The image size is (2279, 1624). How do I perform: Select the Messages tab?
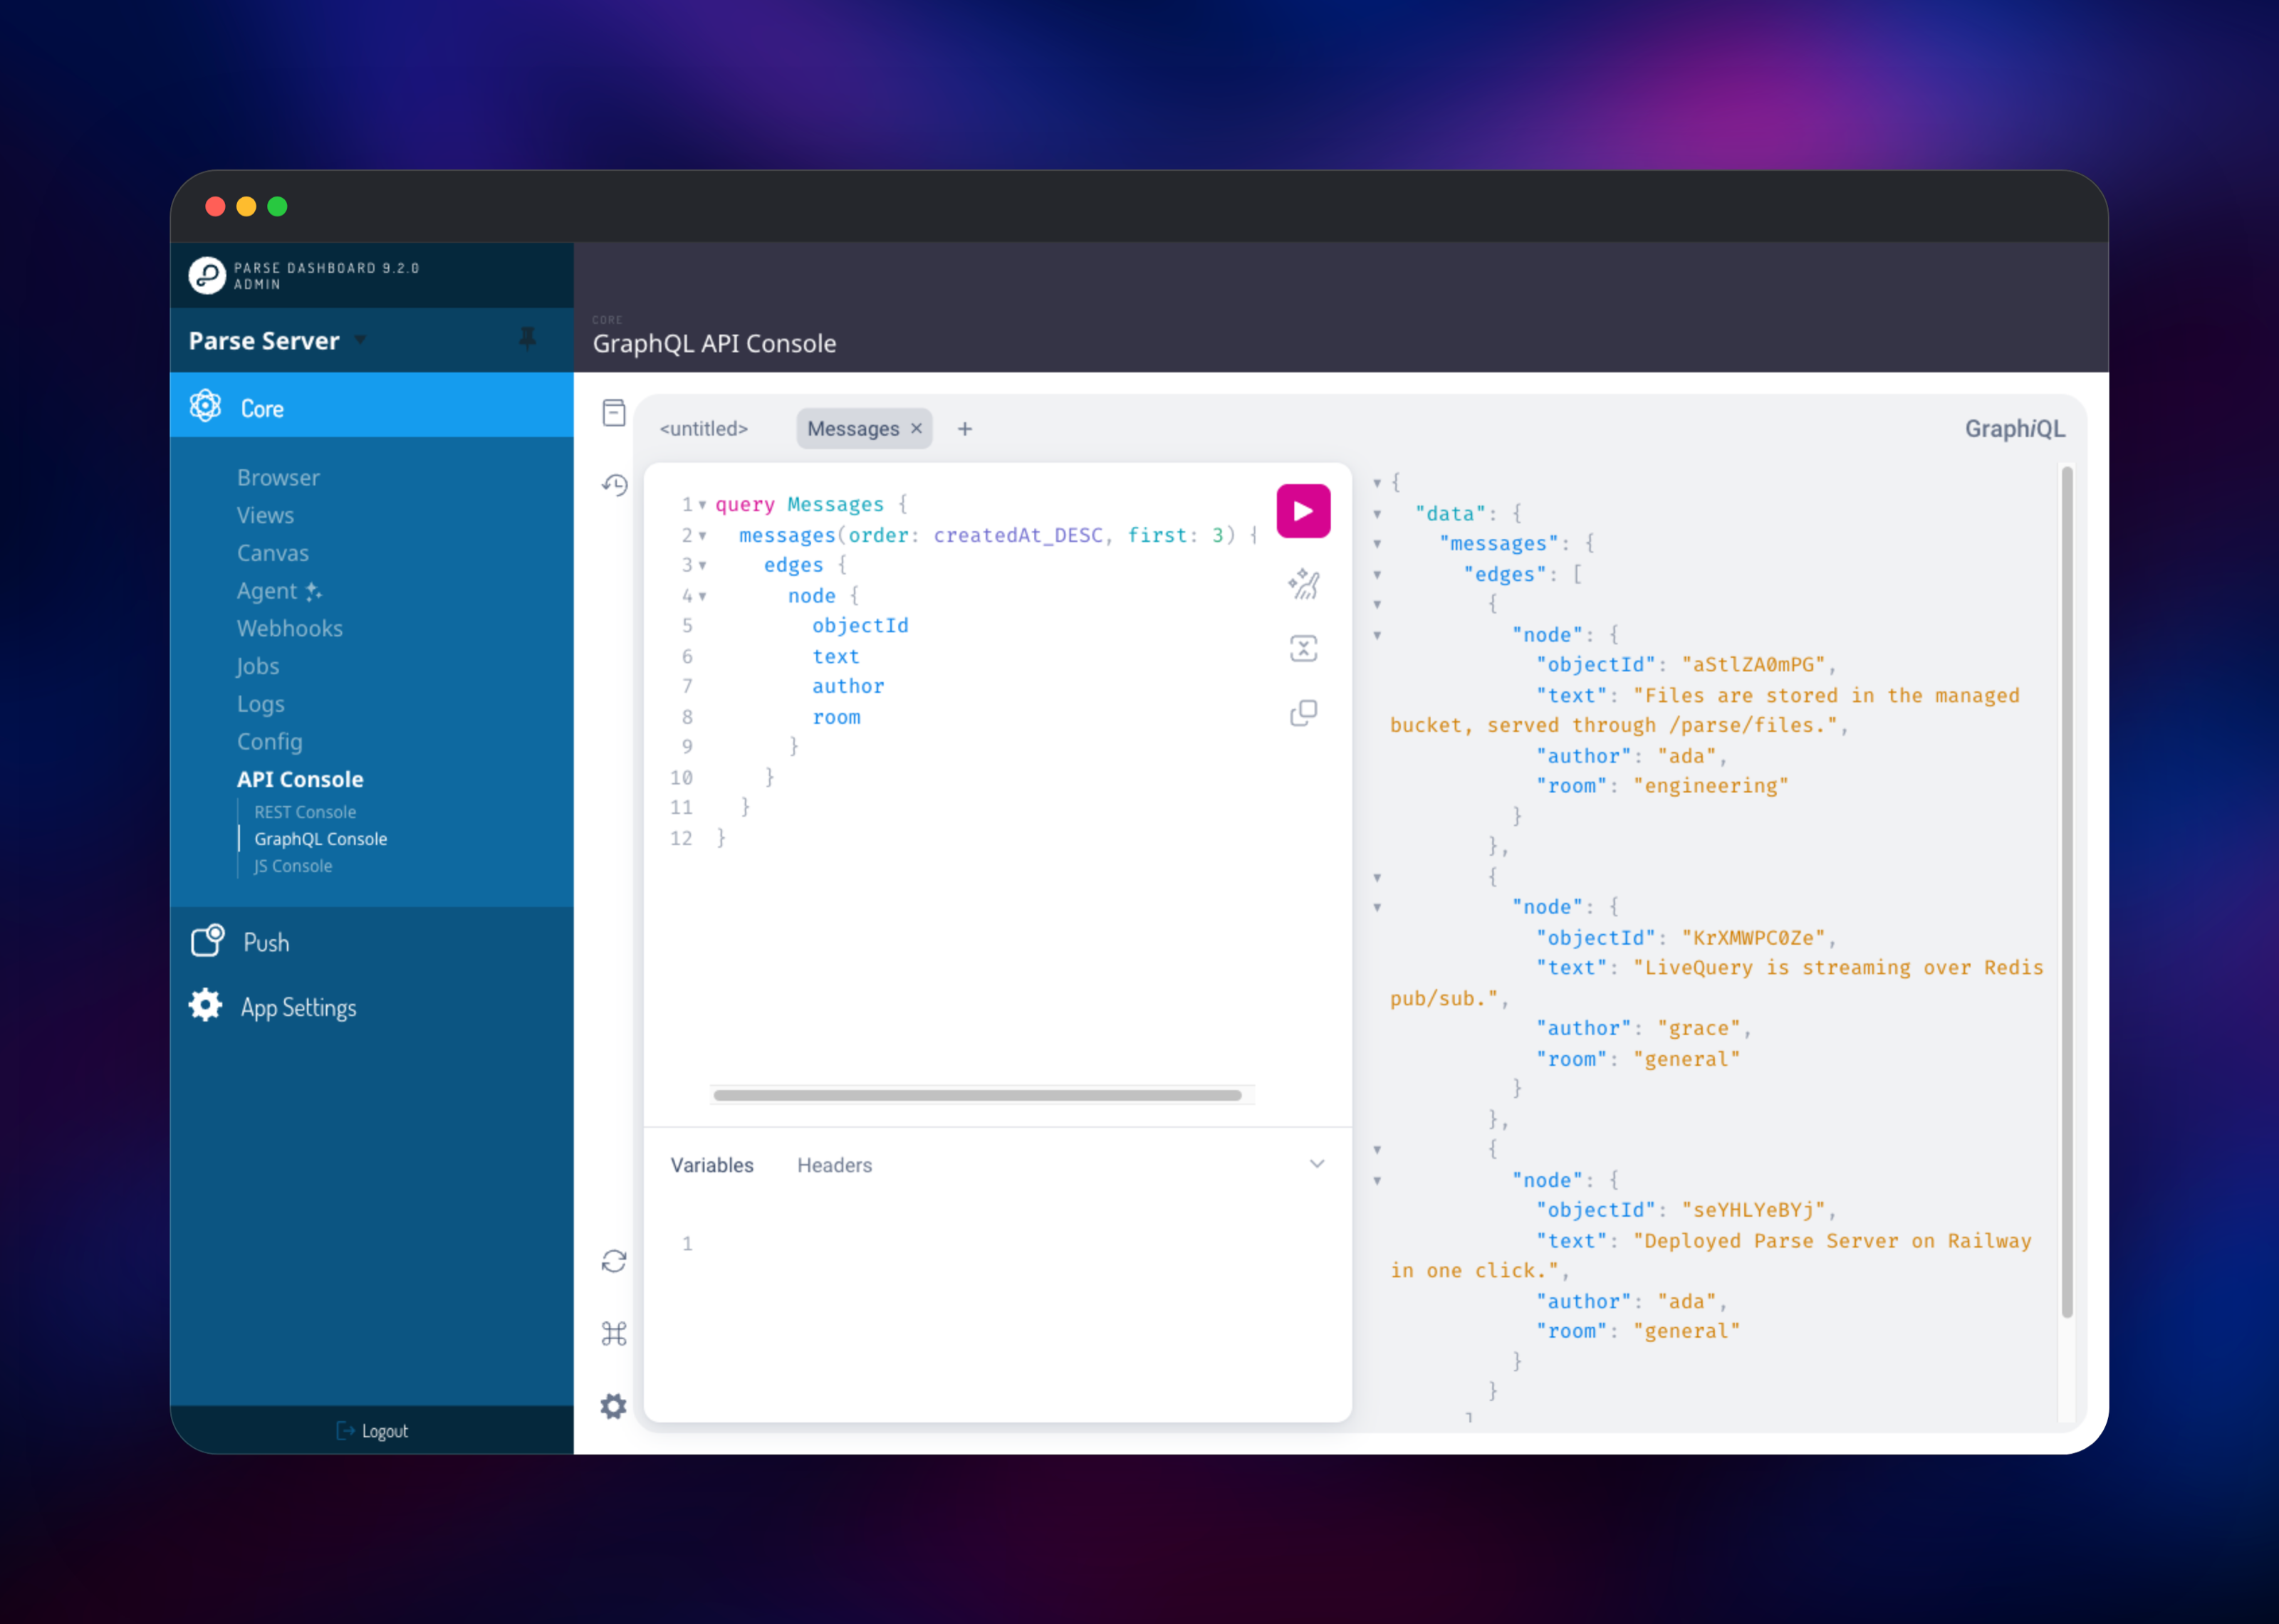[x=853, y=429]
